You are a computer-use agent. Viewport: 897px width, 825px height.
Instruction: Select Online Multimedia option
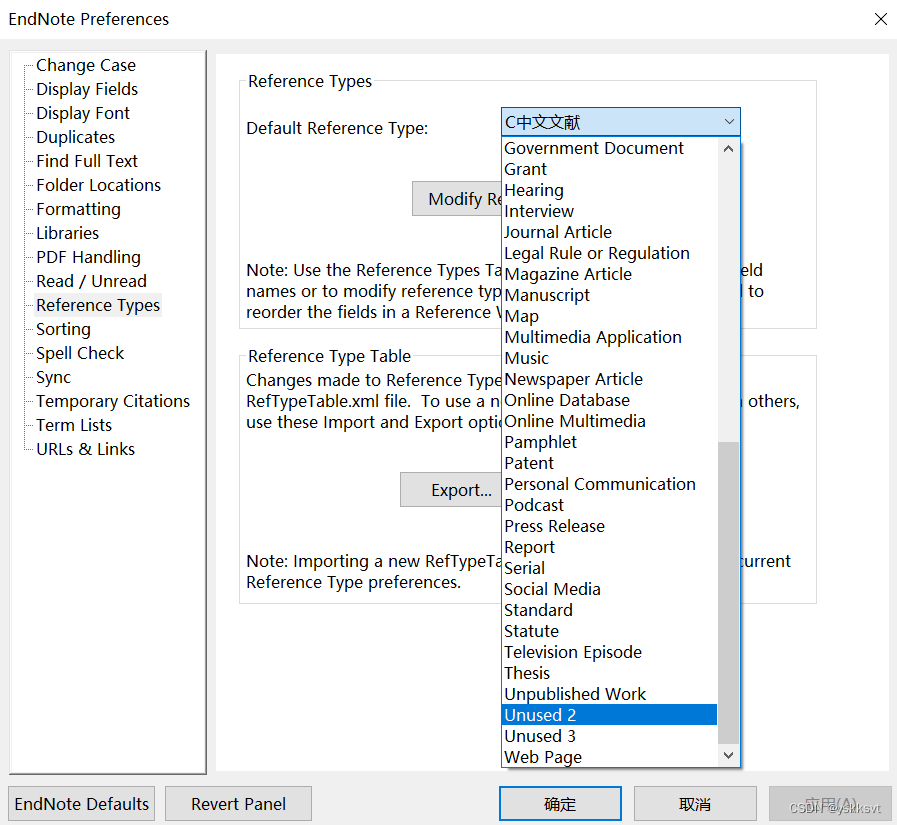click(609, 422)
